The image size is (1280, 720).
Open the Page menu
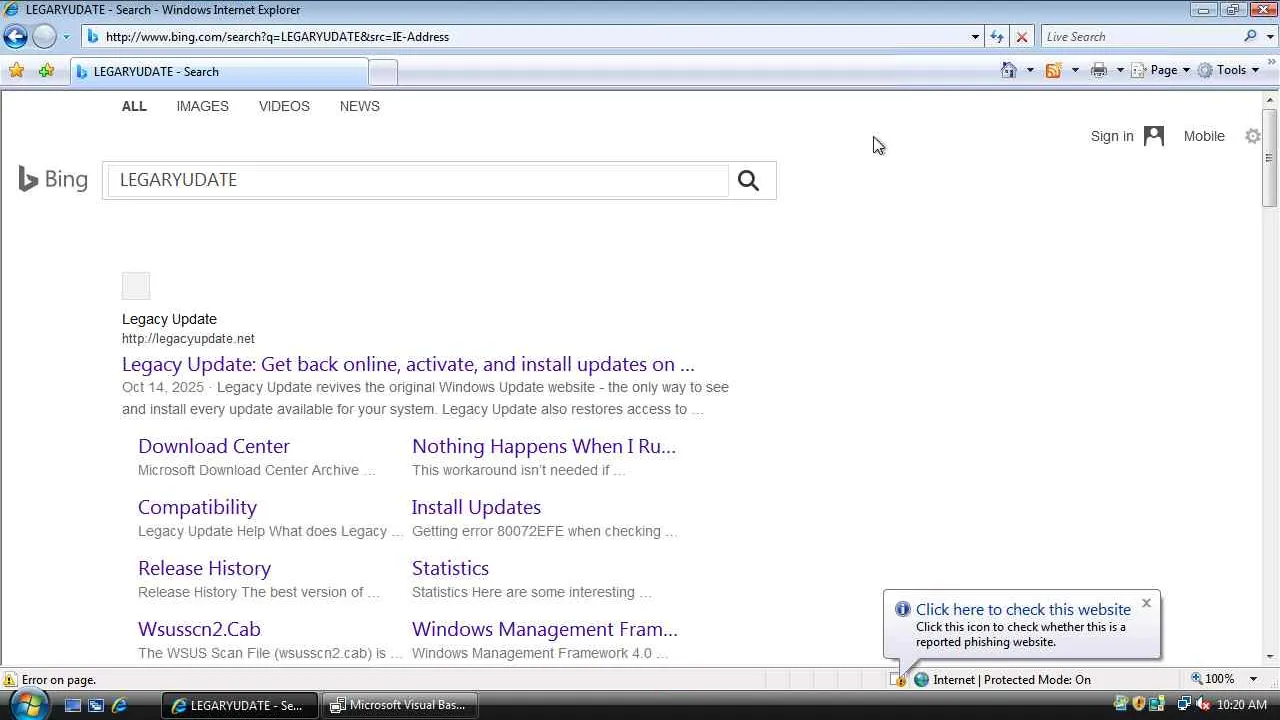pos(1162,70)
